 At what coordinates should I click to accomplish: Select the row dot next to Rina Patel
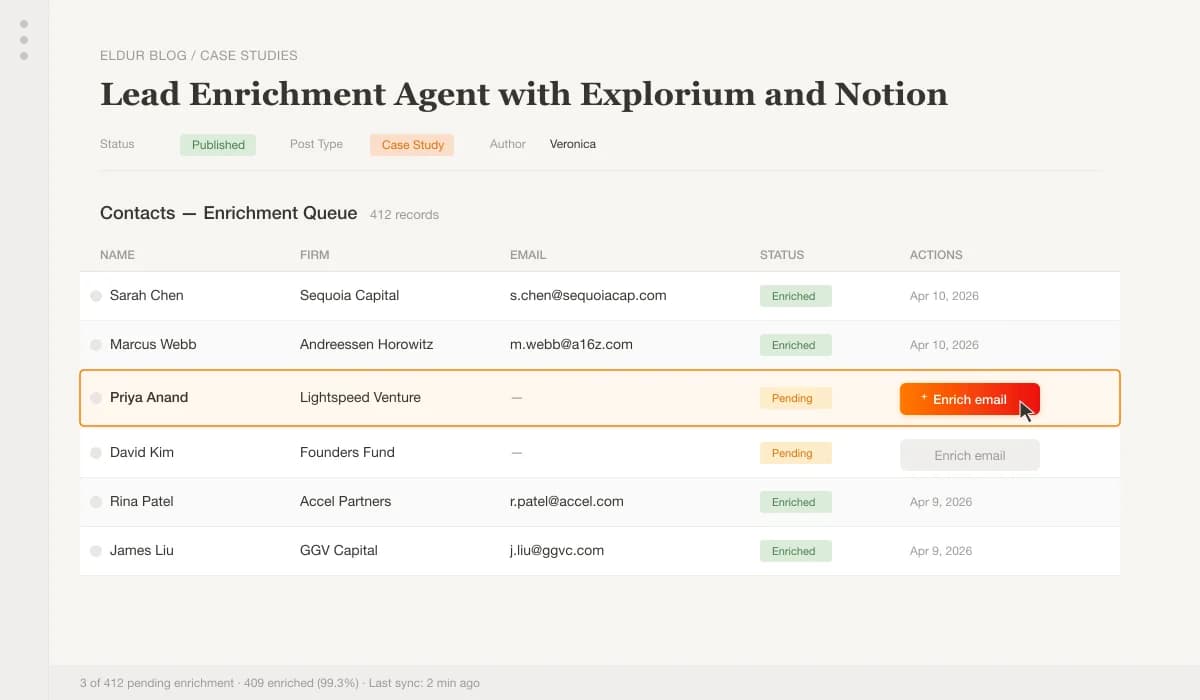coord(96,502)
